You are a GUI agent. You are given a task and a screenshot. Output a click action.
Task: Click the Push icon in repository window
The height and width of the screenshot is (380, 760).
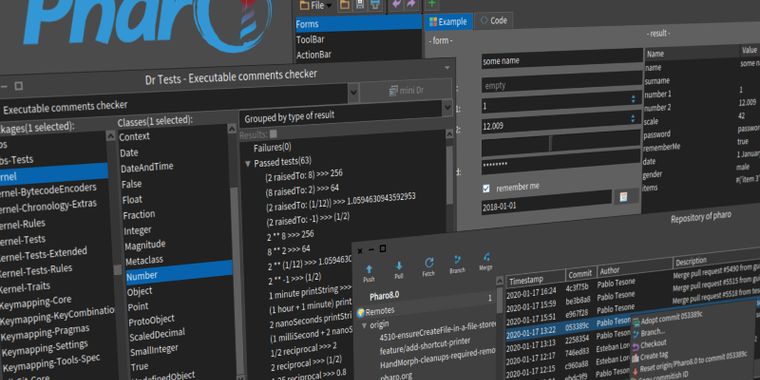click(x=369, y=269)
